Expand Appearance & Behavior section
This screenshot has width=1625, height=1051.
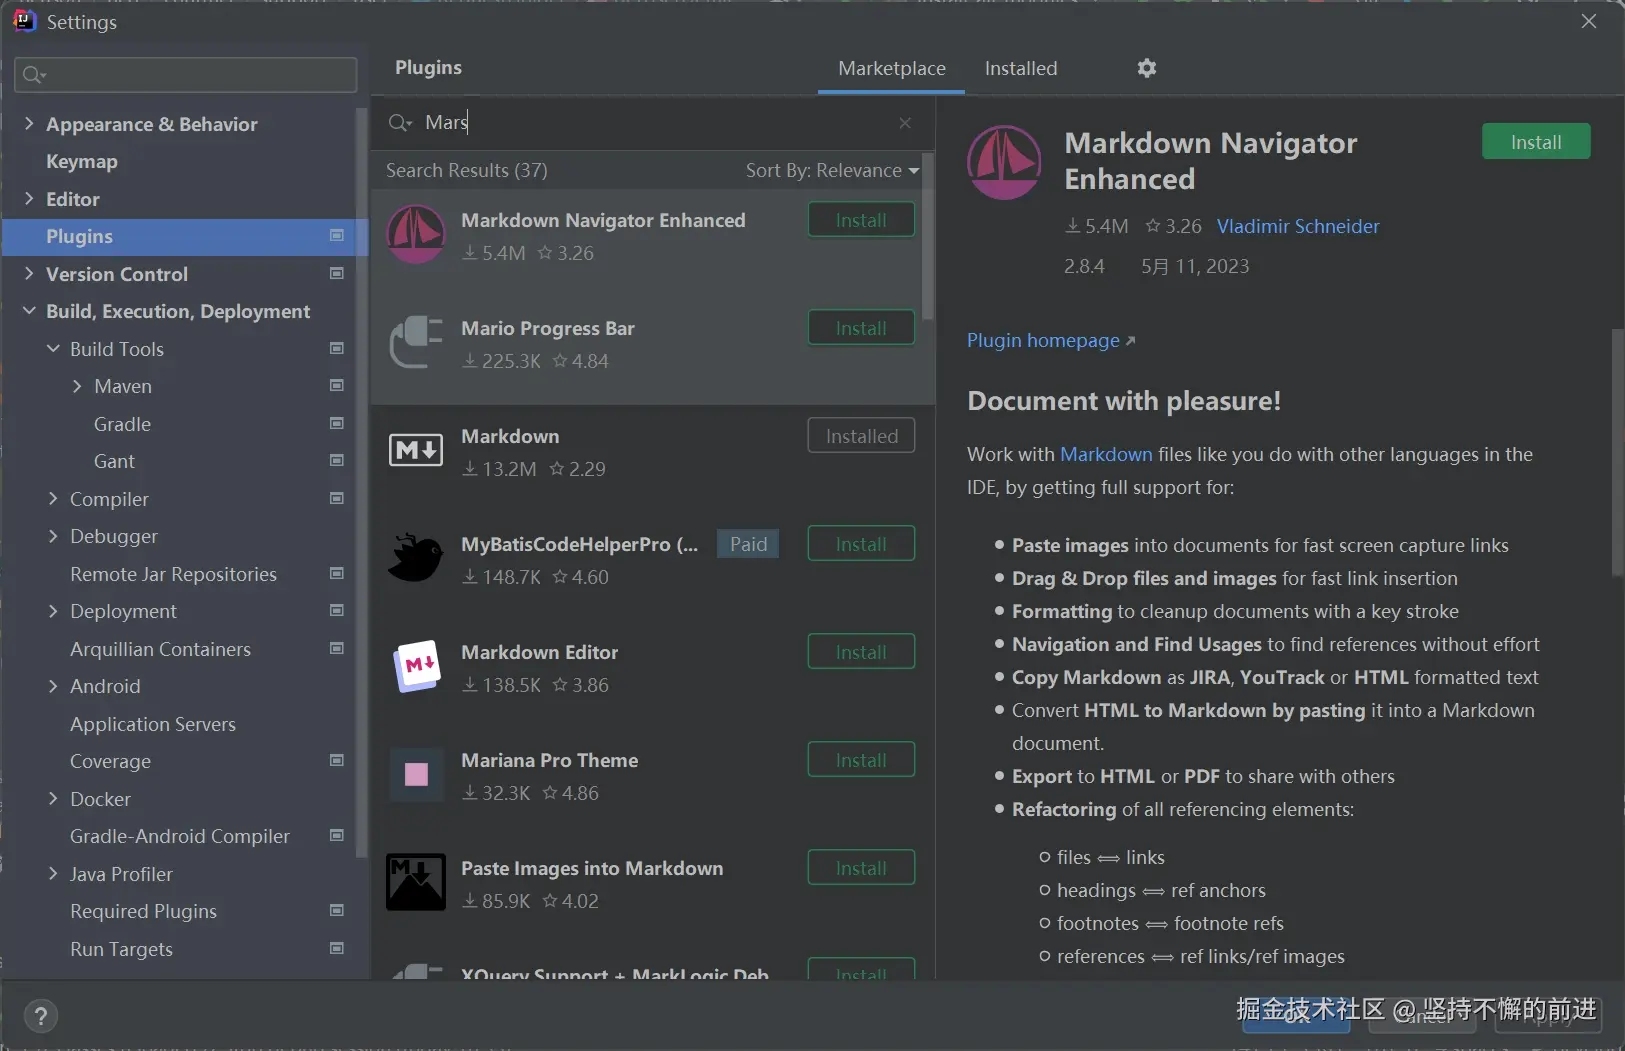coord(29,124)
